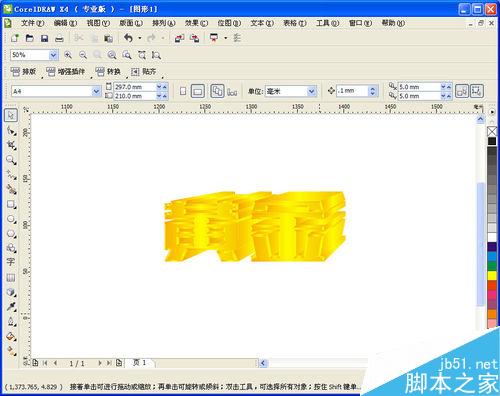
Task: Pick the yellow color swatch
Action: [x=492, y=276]
